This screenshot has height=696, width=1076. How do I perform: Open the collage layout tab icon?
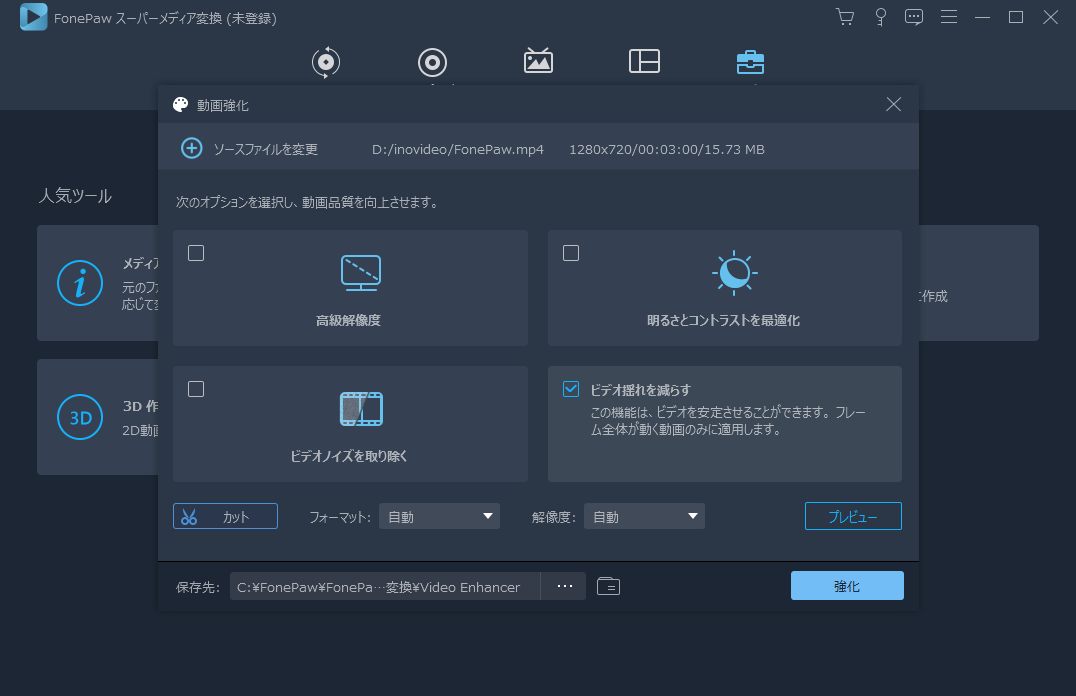point(644,61)
